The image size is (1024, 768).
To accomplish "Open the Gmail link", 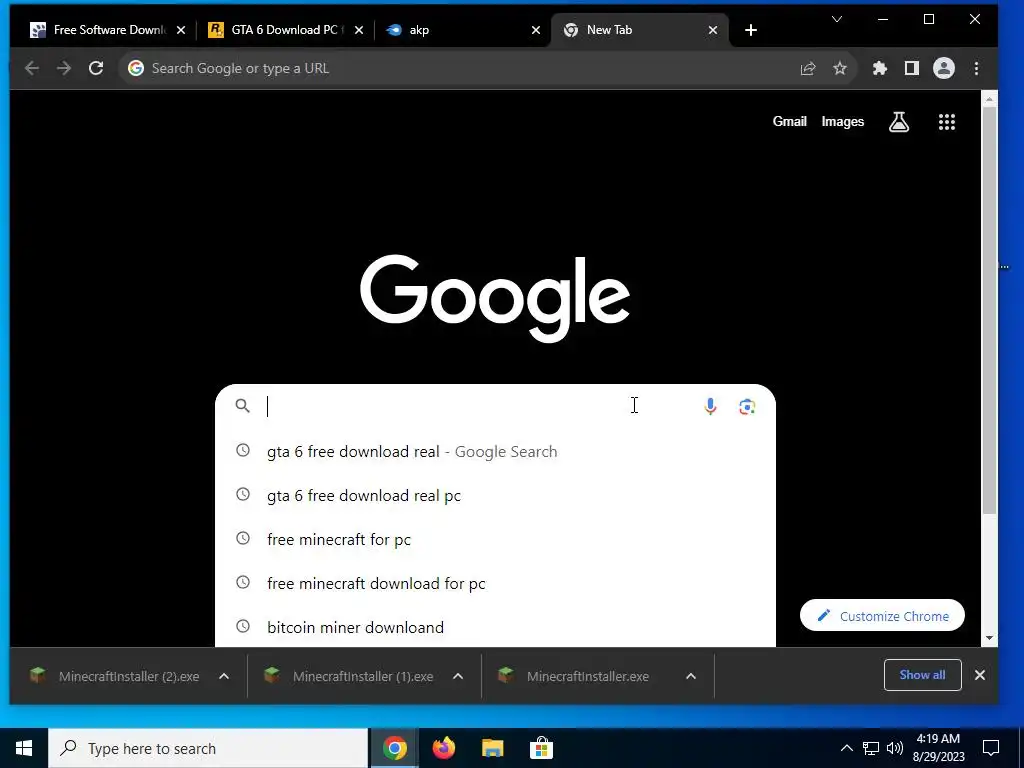I will pyautogui.click(x=790, y=121).
